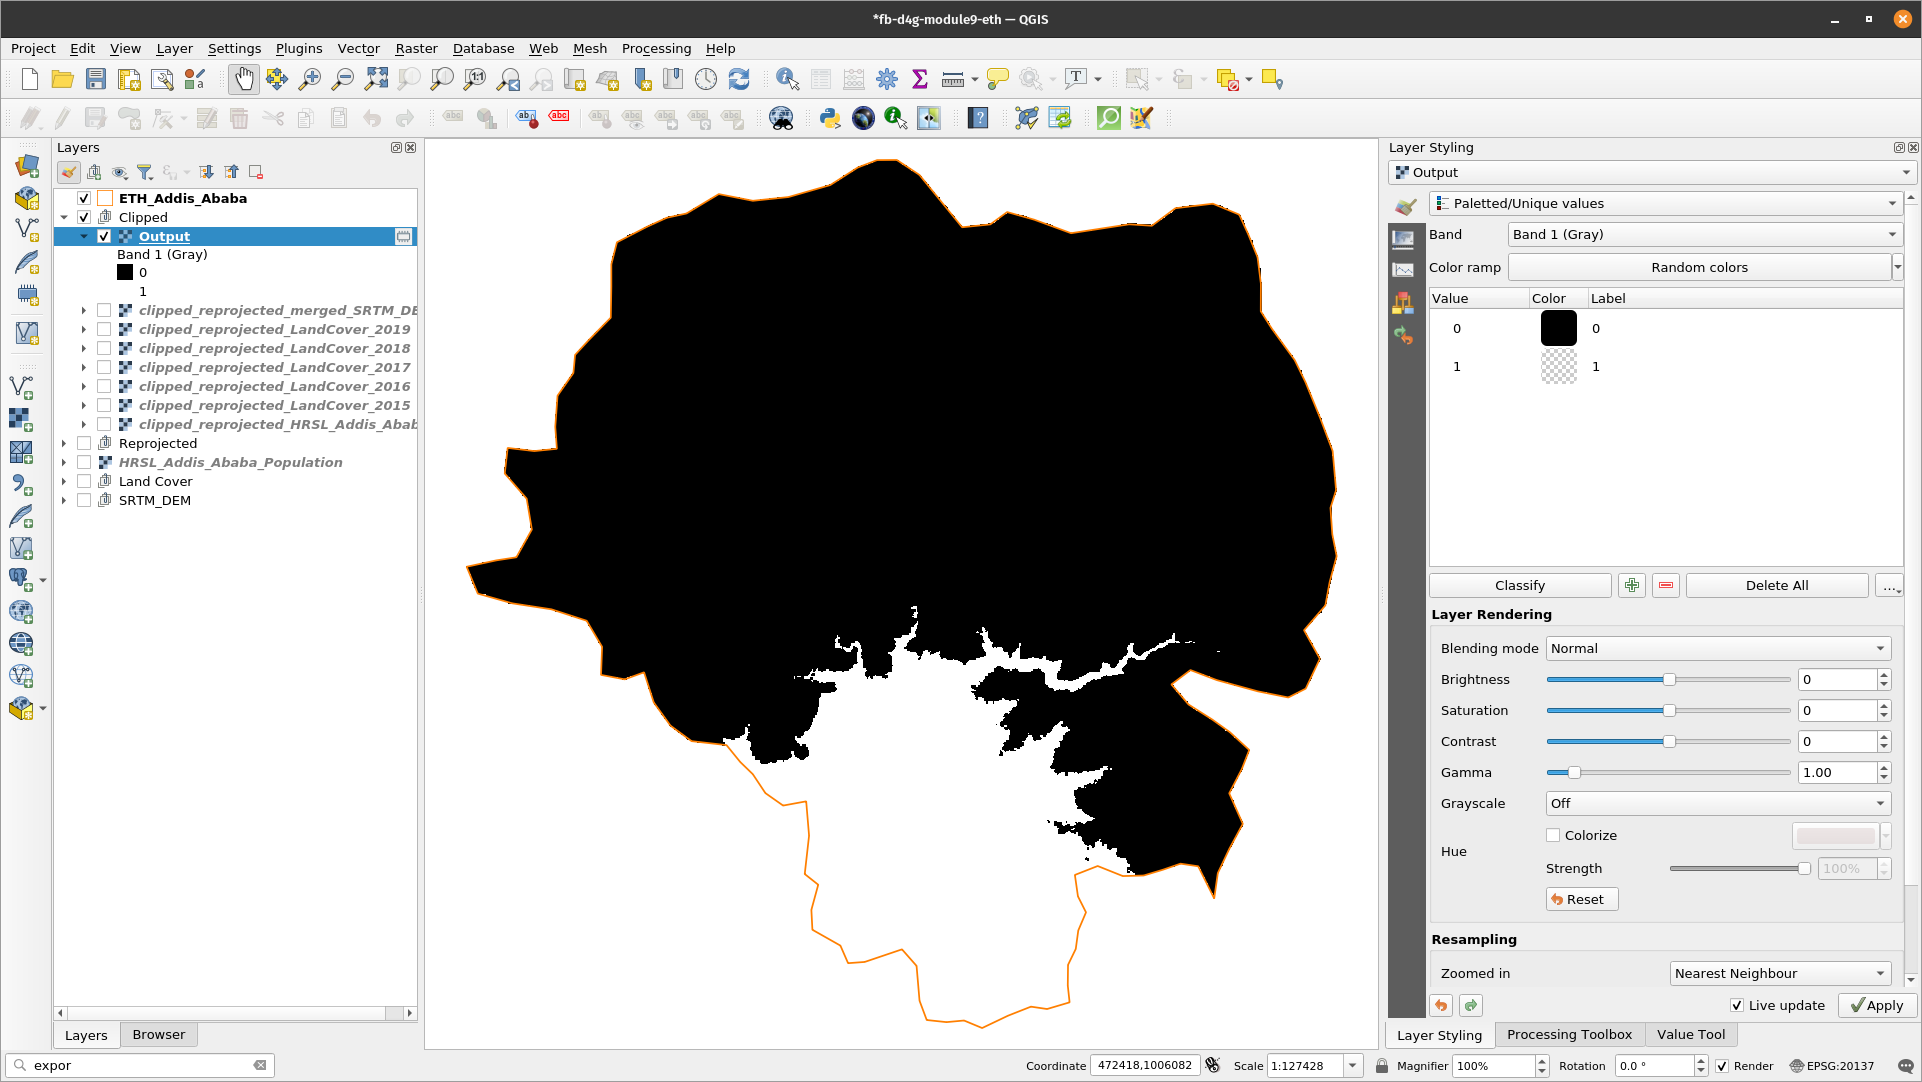Expand the SRTM_DEM group
Image resolution: width=1922 pixels, height=1082 pixels.
click(x=64, y=501)
